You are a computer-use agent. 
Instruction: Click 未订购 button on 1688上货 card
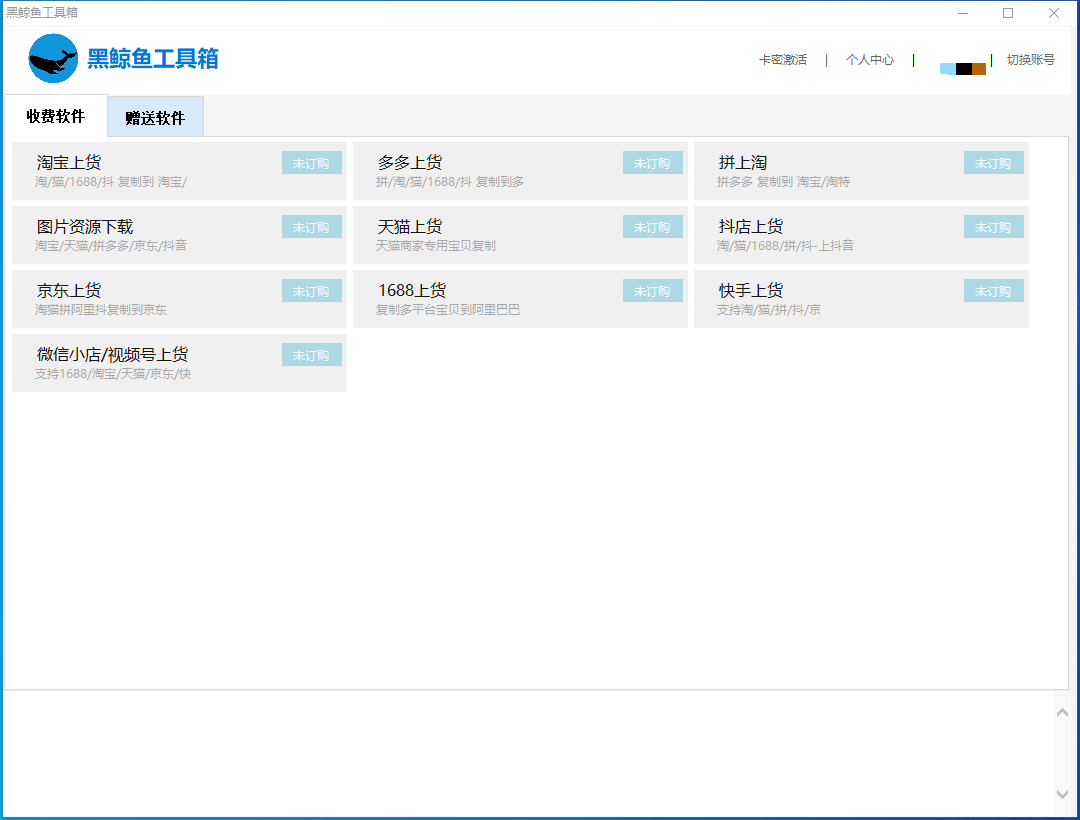(652, 290)
